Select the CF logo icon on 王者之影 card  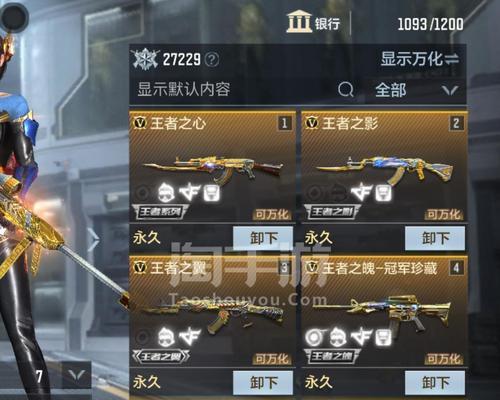tap(361, 192)
